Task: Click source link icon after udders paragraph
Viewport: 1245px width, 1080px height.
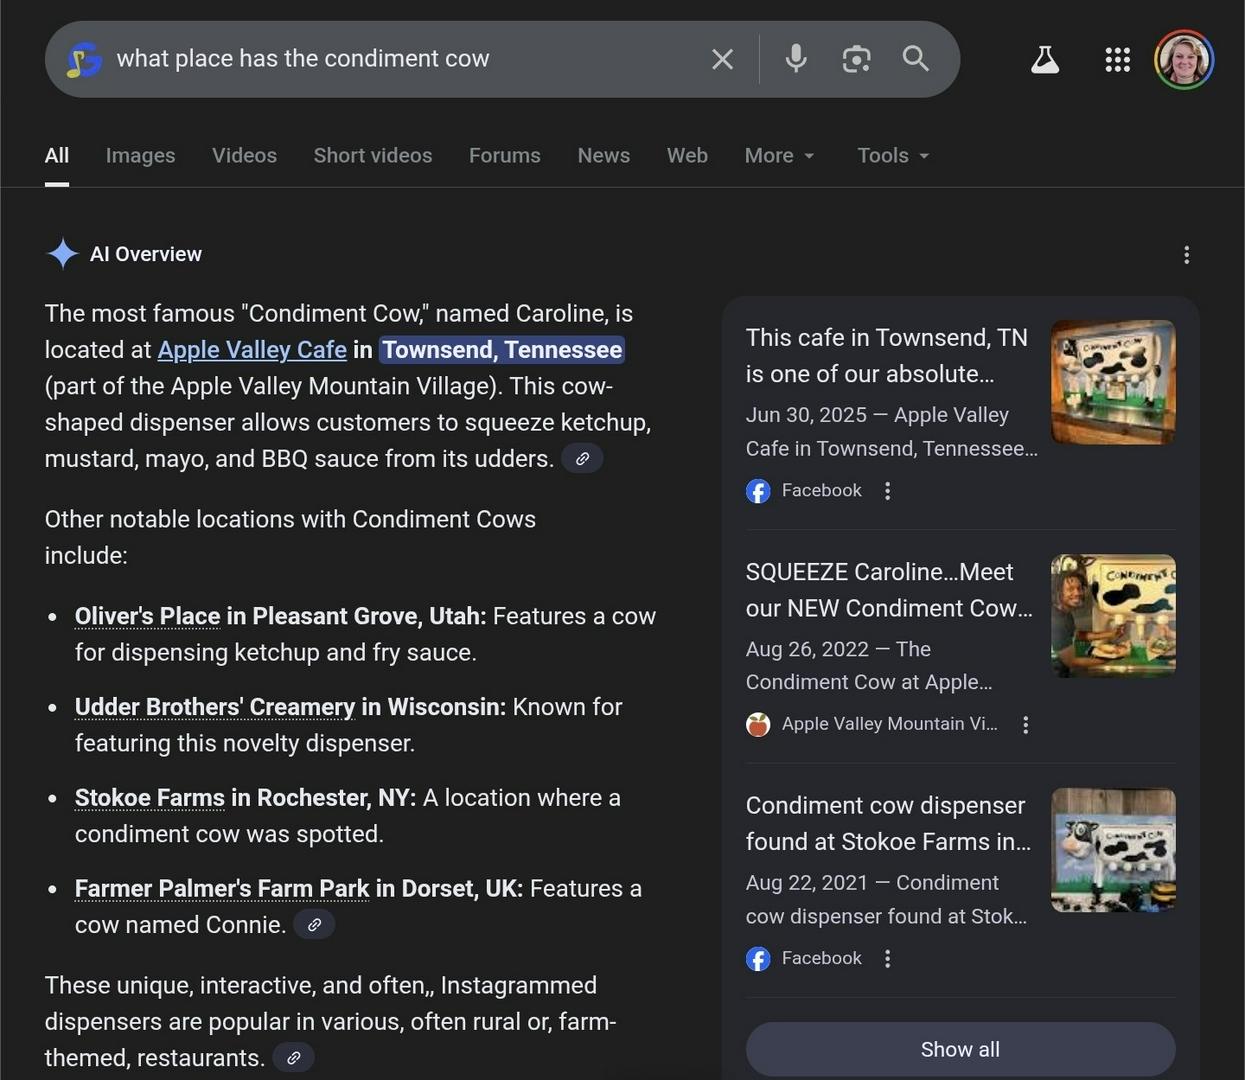Action: click(582, 459)
